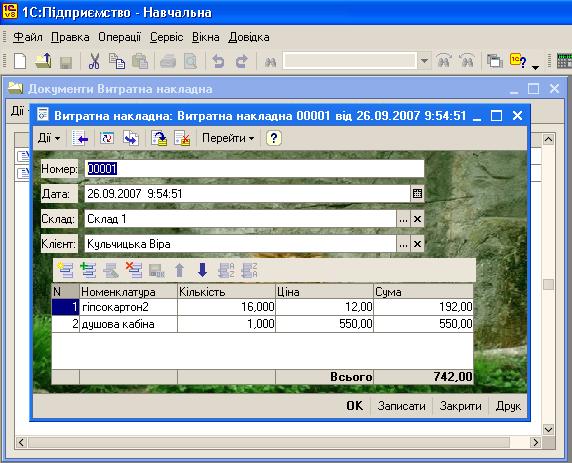Click the Сума column header
This screenshot has height=463, width=572.
(x=424, y=292)
